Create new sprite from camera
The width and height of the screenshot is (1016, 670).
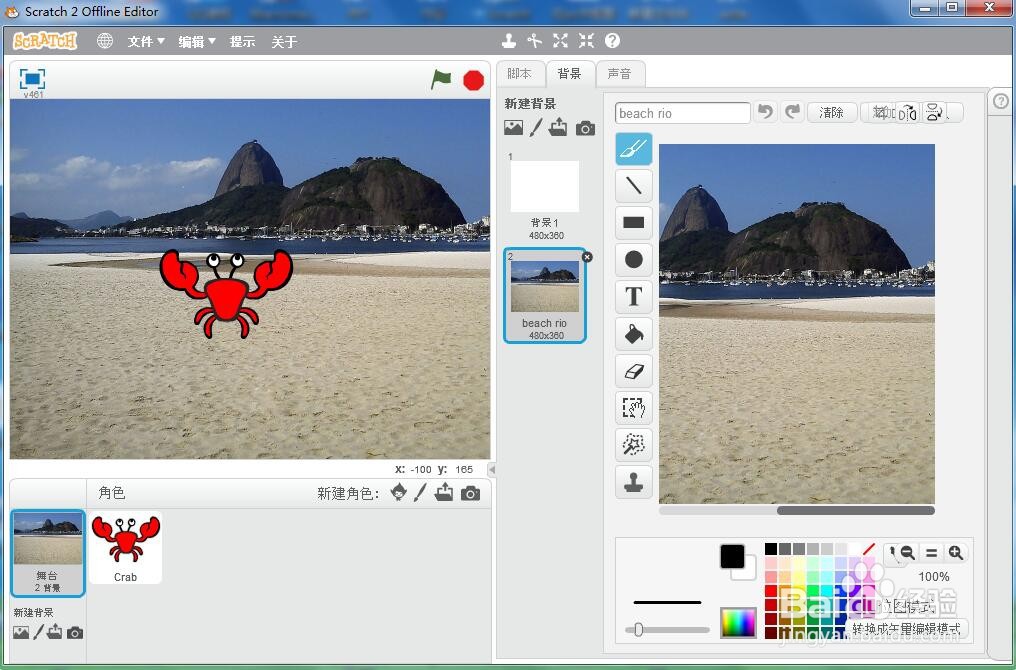point(470,494)
